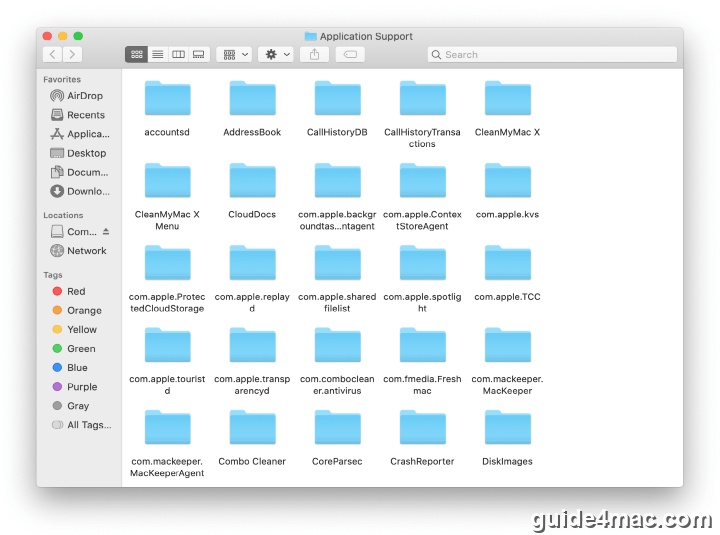Image resolution: width=720 pixels, height=535 pixels.
Task: Focus the Search field
Action: point(552,54)
